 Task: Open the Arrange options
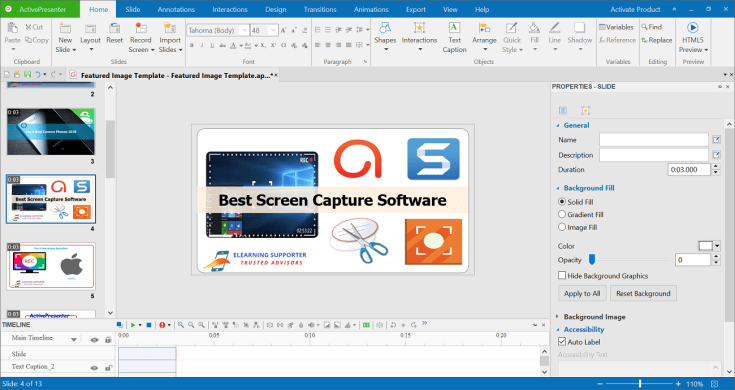click(x=484, y=37)
